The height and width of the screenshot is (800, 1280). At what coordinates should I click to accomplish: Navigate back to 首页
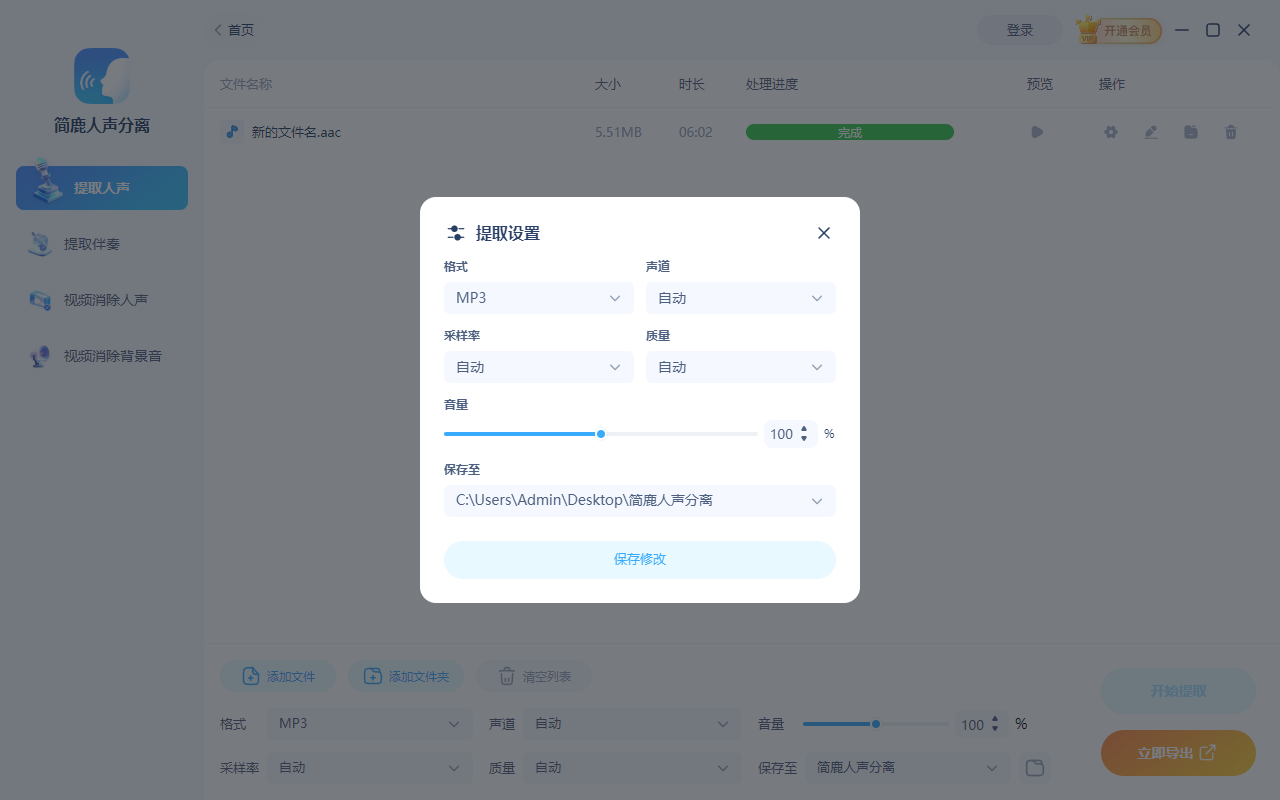click(x=233, y=30)
